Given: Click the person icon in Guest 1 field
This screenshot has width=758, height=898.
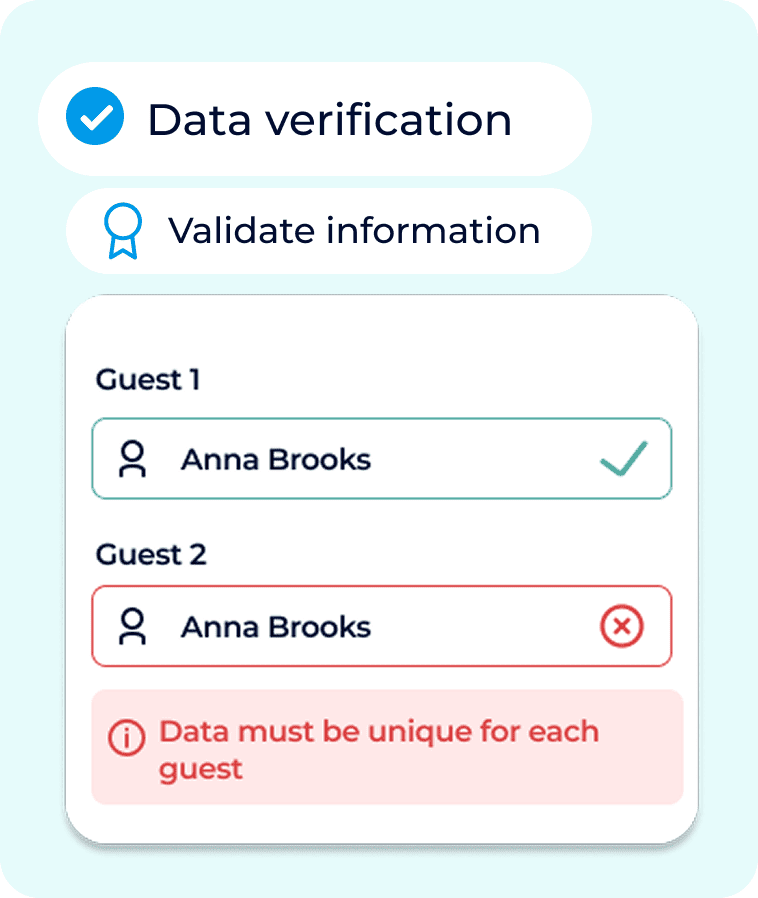Looking at the screenshot, I should coord(132,459).
